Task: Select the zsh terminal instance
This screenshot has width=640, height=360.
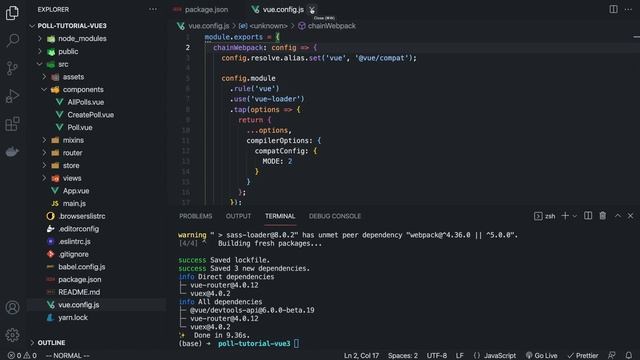Action: click(545, 216)
